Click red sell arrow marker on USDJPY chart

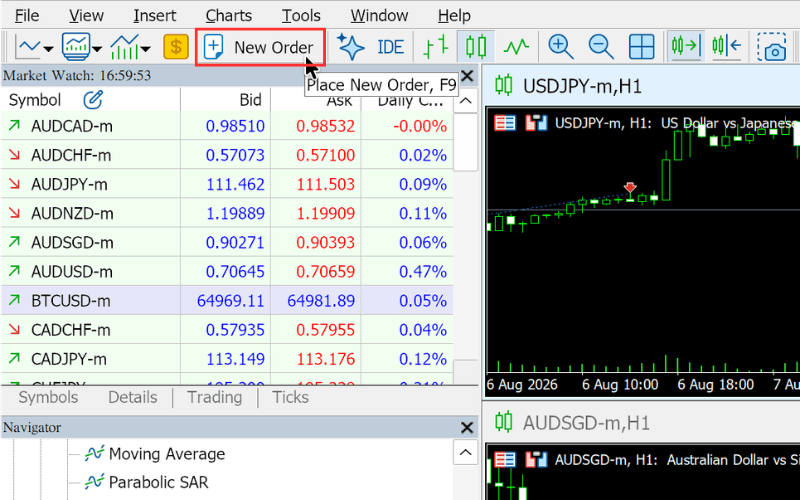(x=630, y=188)
